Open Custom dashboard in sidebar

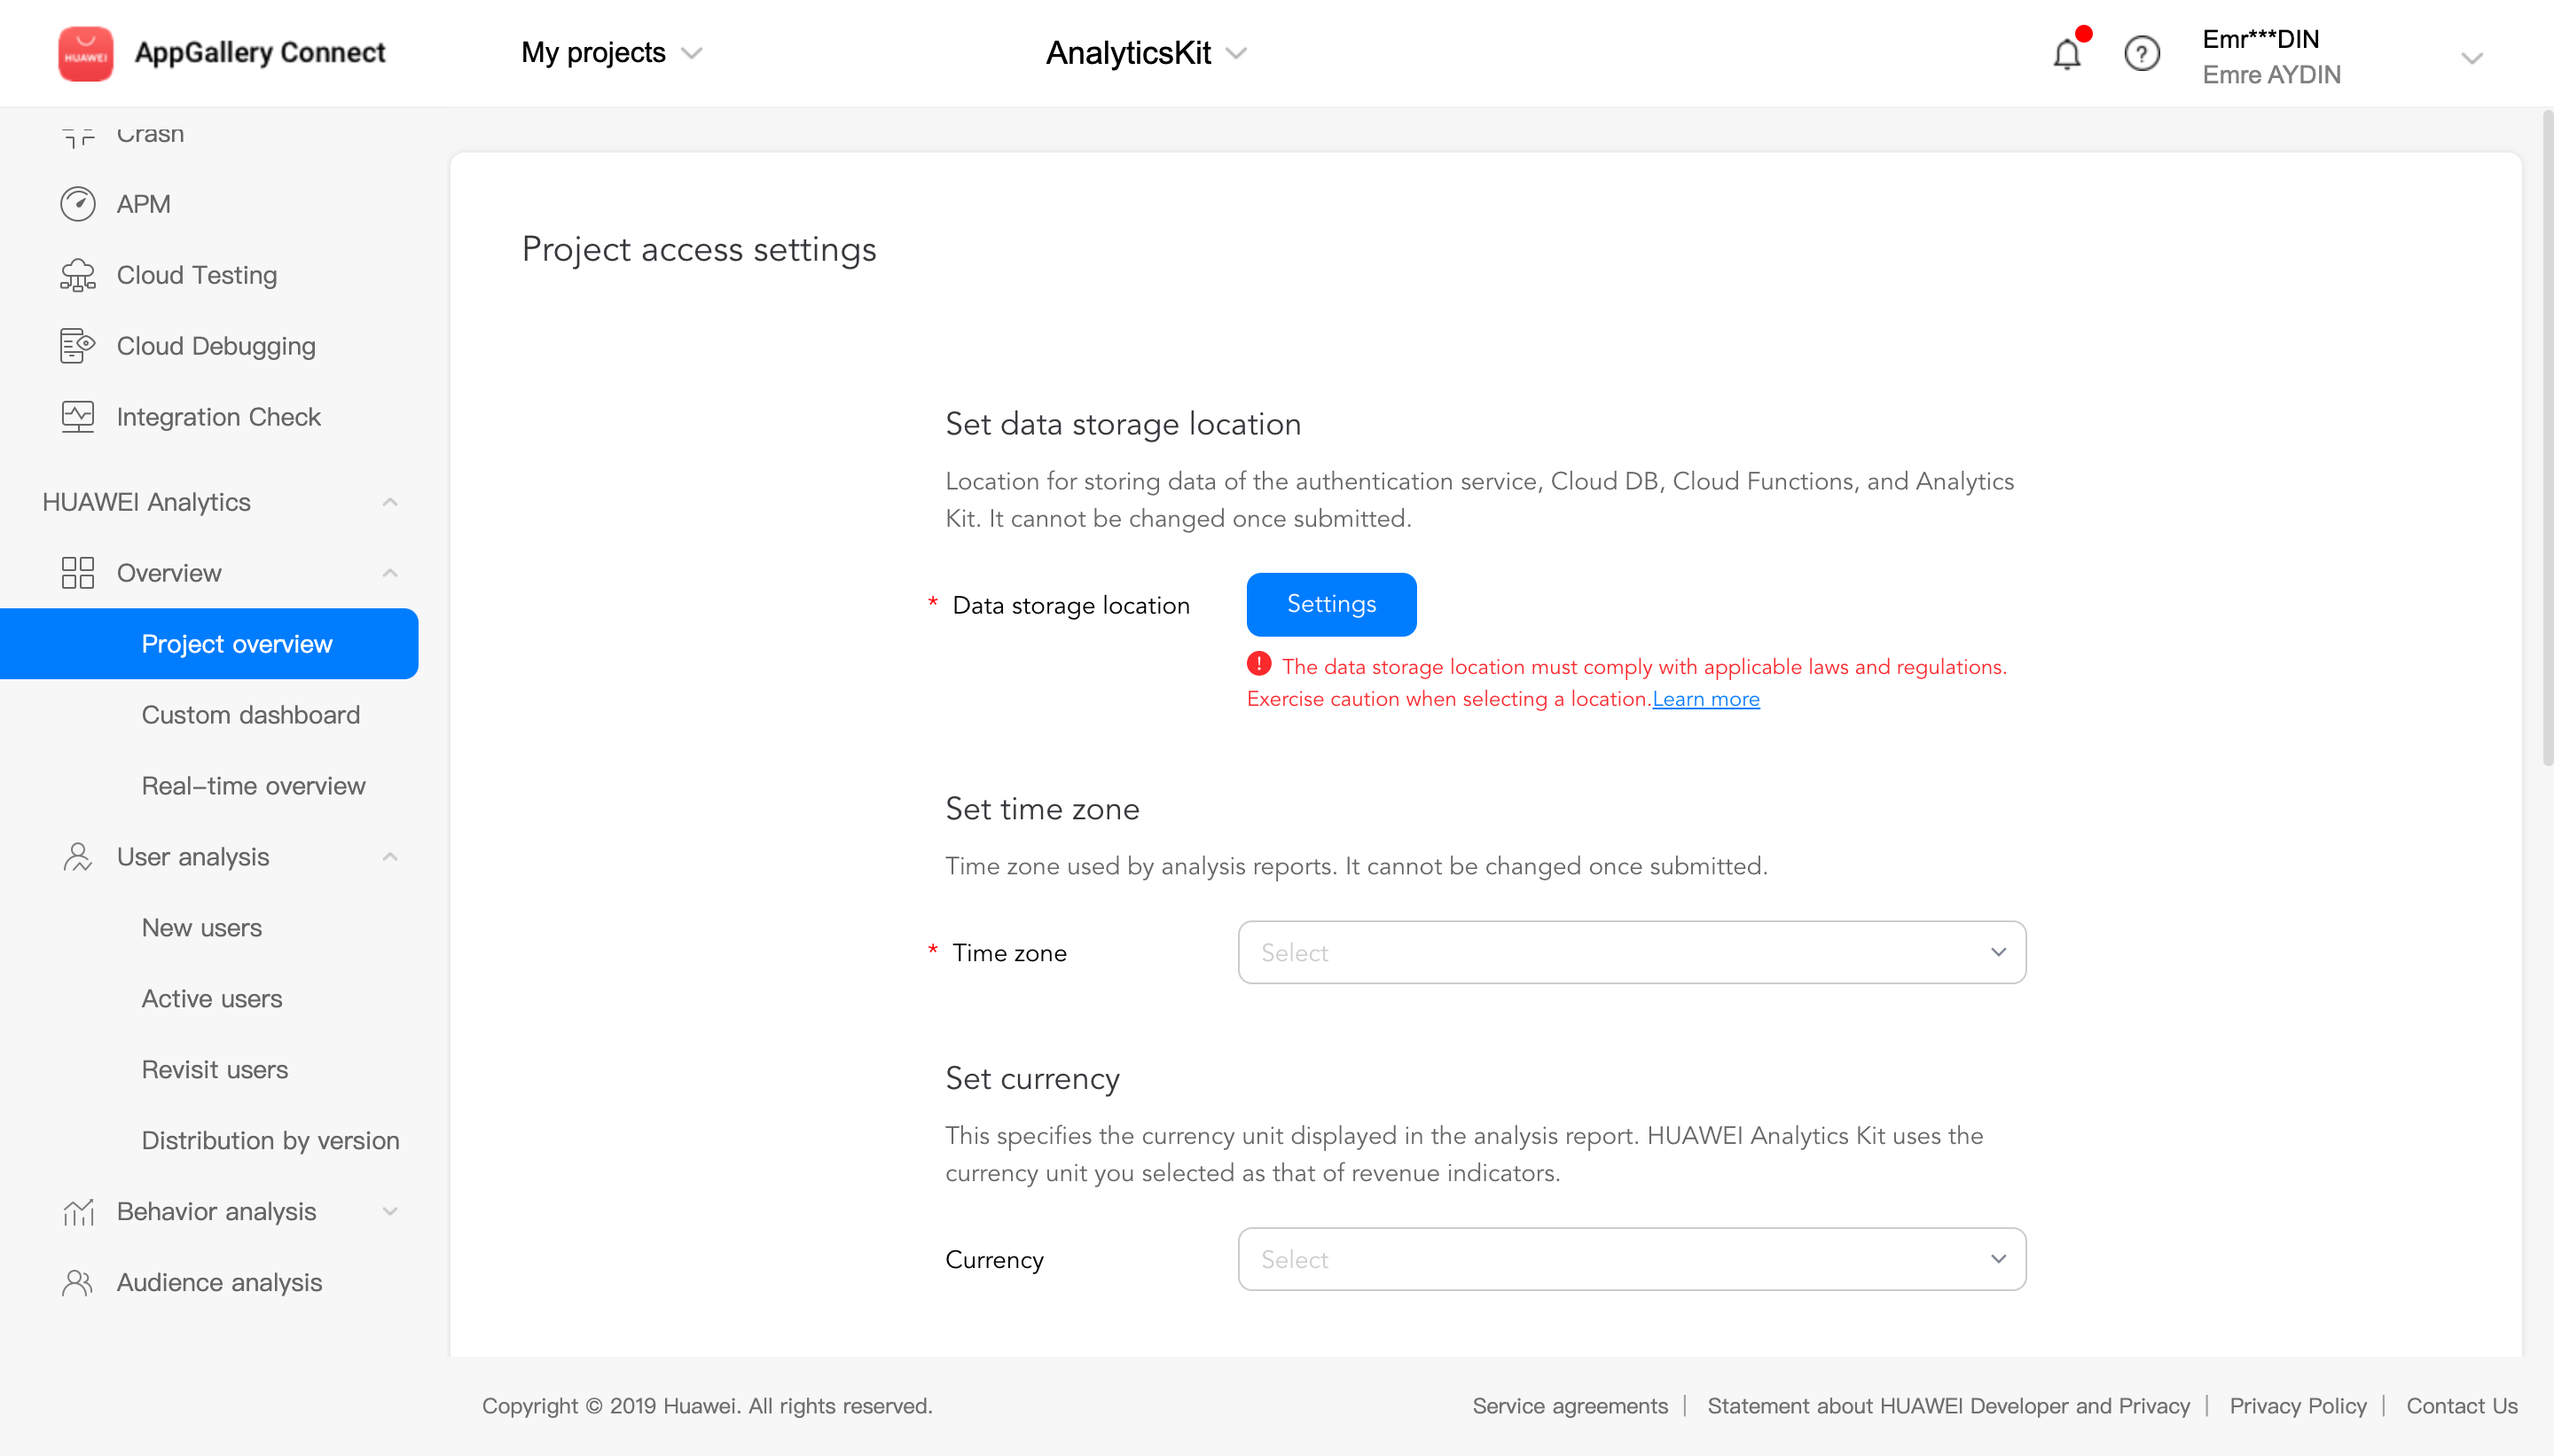click(x=250, y=715)
